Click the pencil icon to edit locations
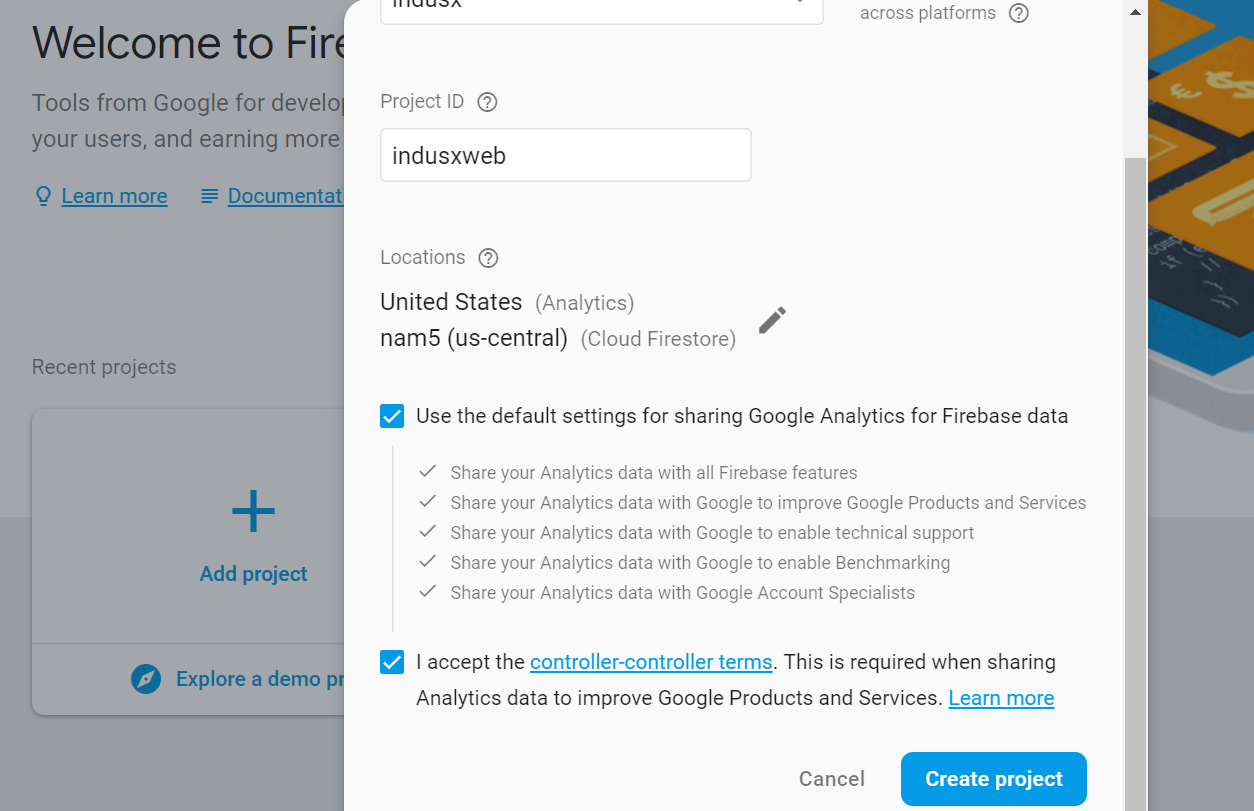Viewport: 1254px width, 811px height. point(772,320)
